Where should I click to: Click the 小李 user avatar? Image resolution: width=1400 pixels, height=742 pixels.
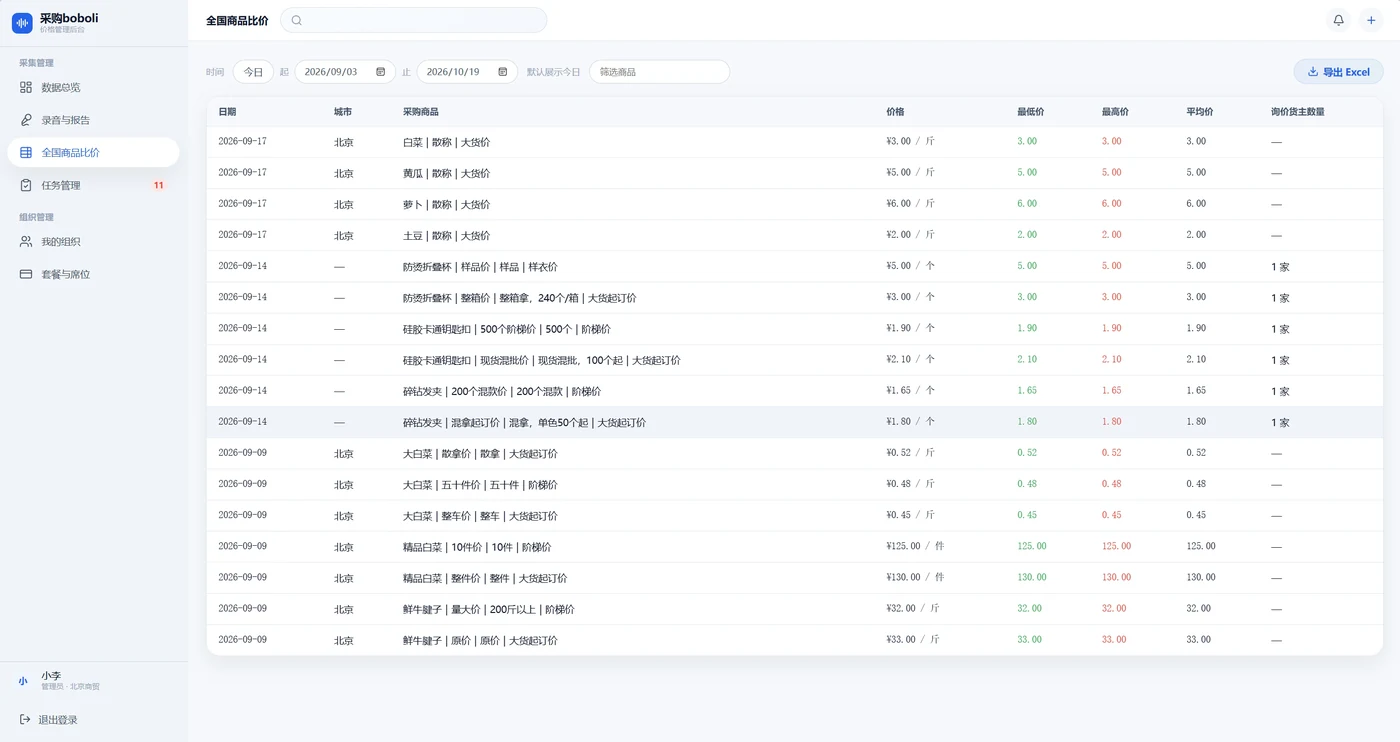(x=23, y=681)
